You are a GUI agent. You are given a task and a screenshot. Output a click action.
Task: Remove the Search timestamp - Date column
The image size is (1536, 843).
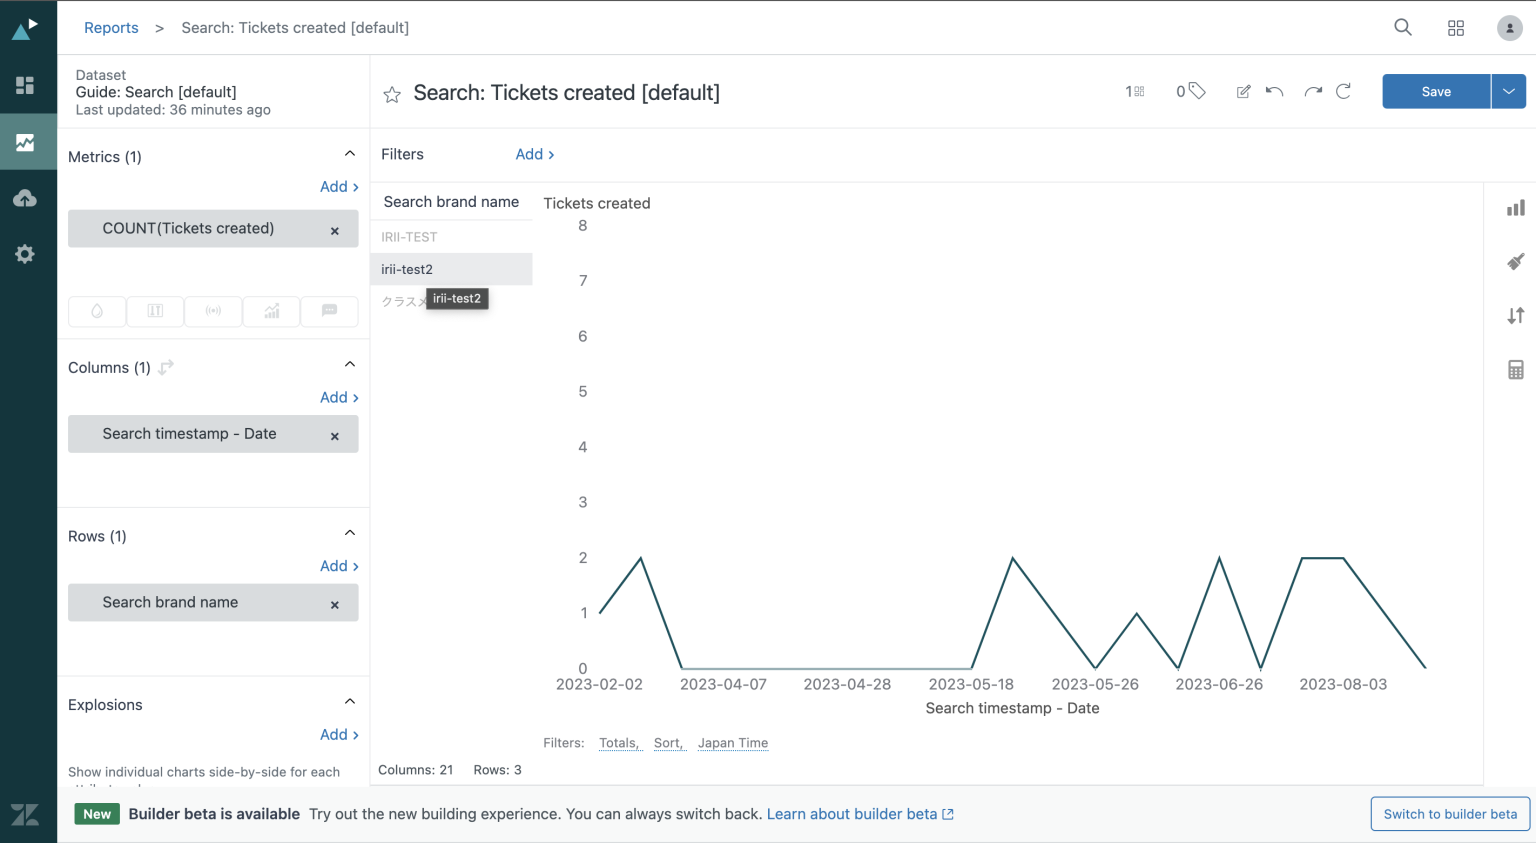tap(335, 436)
